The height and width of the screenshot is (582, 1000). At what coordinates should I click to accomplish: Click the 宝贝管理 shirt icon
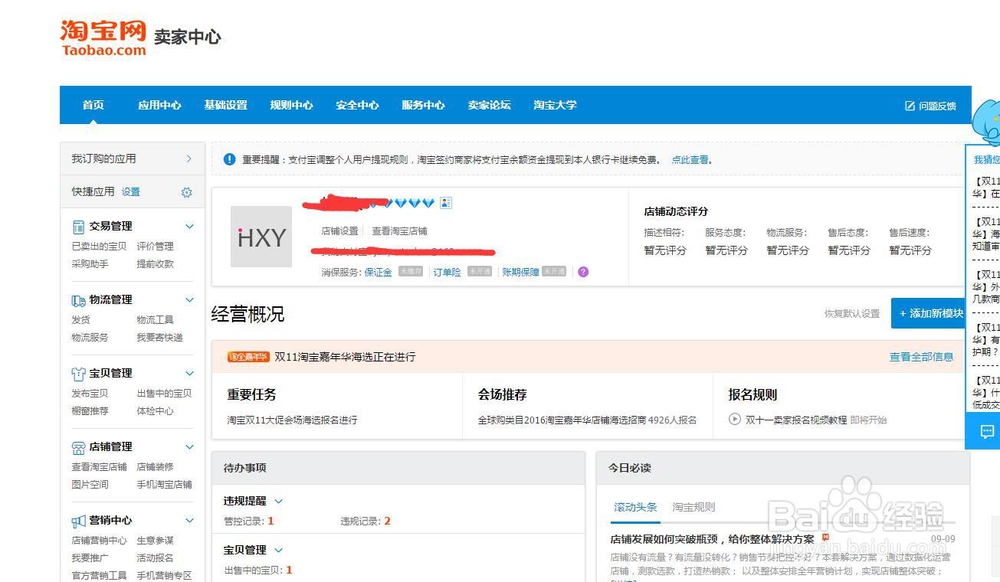78,374
